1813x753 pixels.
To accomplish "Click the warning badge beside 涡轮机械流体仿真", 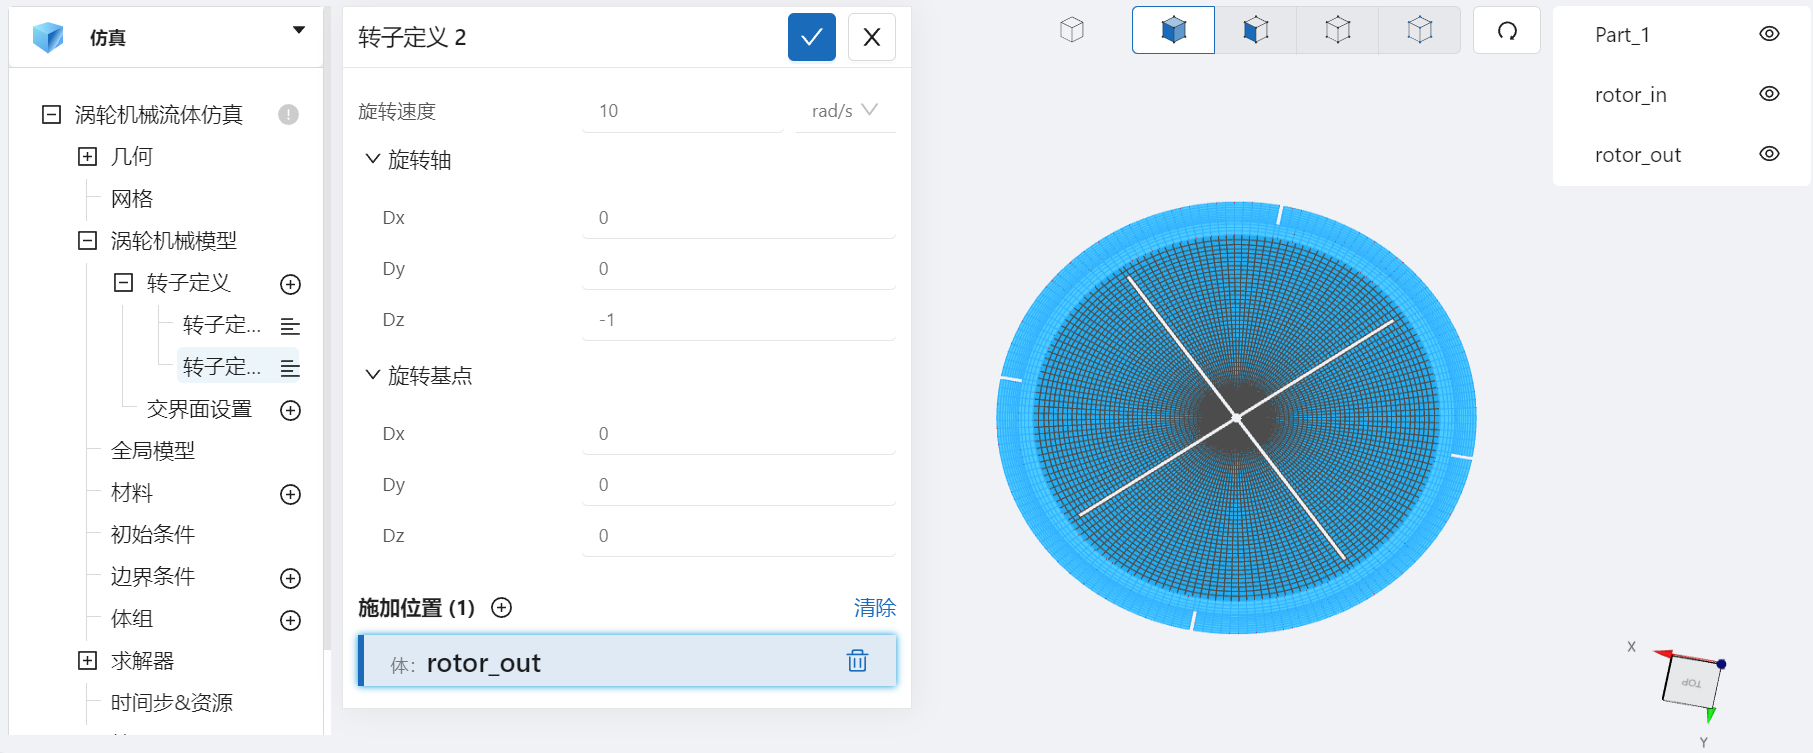I will pos(288,114).
